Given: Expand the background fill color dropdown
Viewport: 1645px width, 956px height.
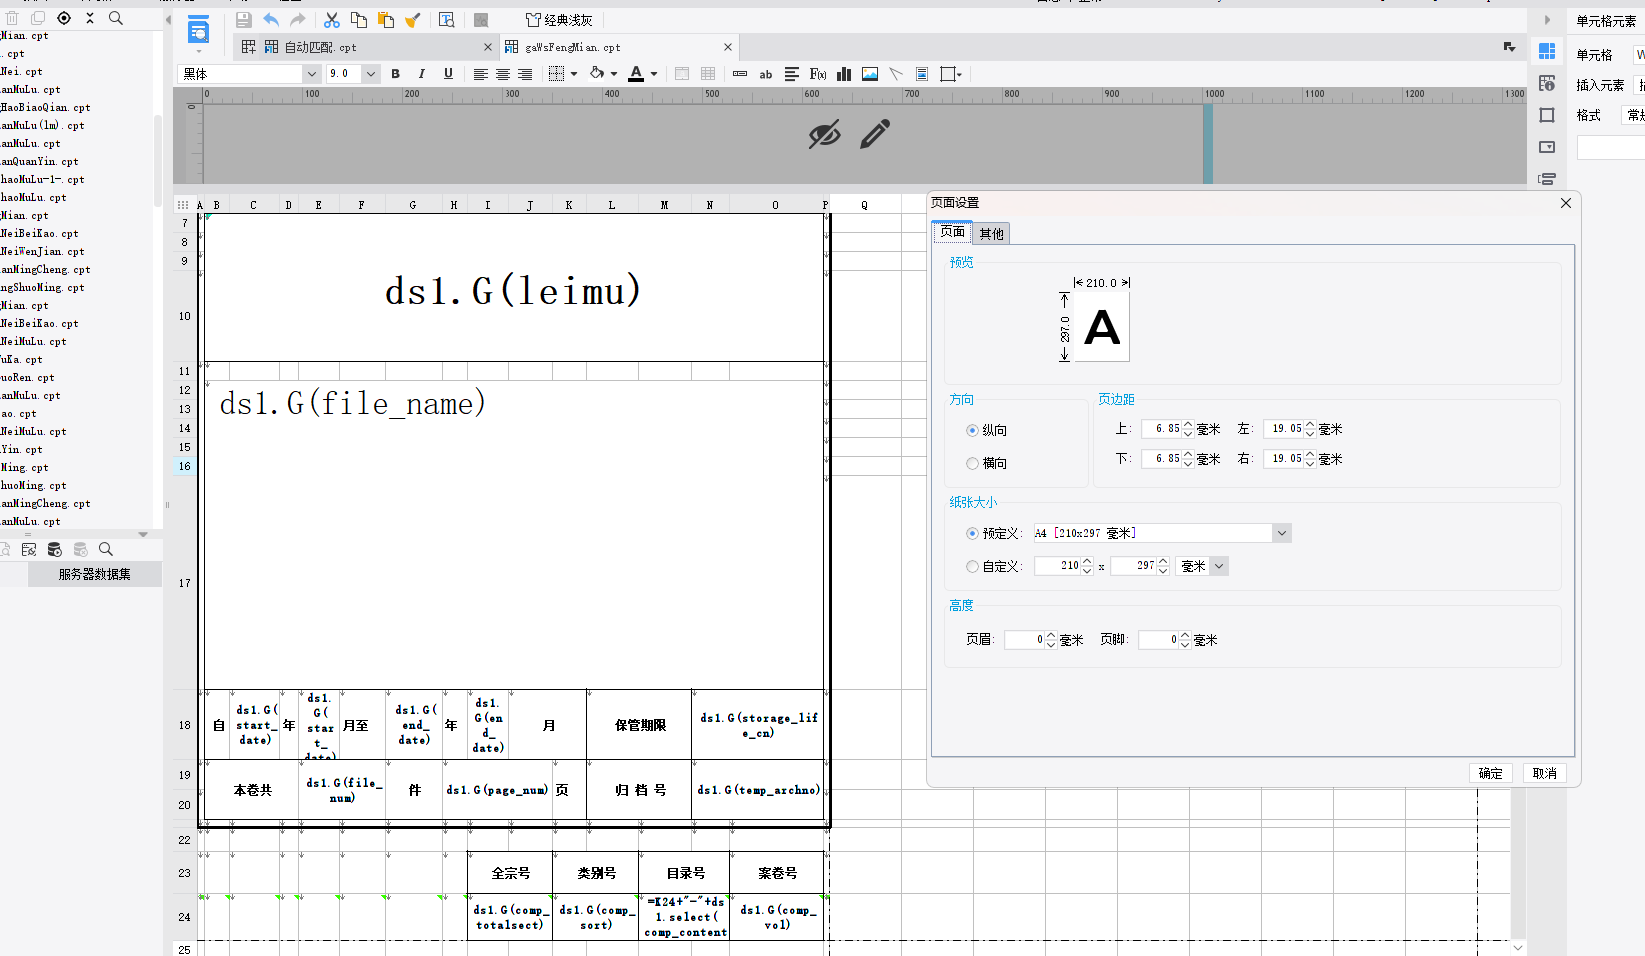Looking at the screenshot, I should pyautogui.click(x=614, y=74).
